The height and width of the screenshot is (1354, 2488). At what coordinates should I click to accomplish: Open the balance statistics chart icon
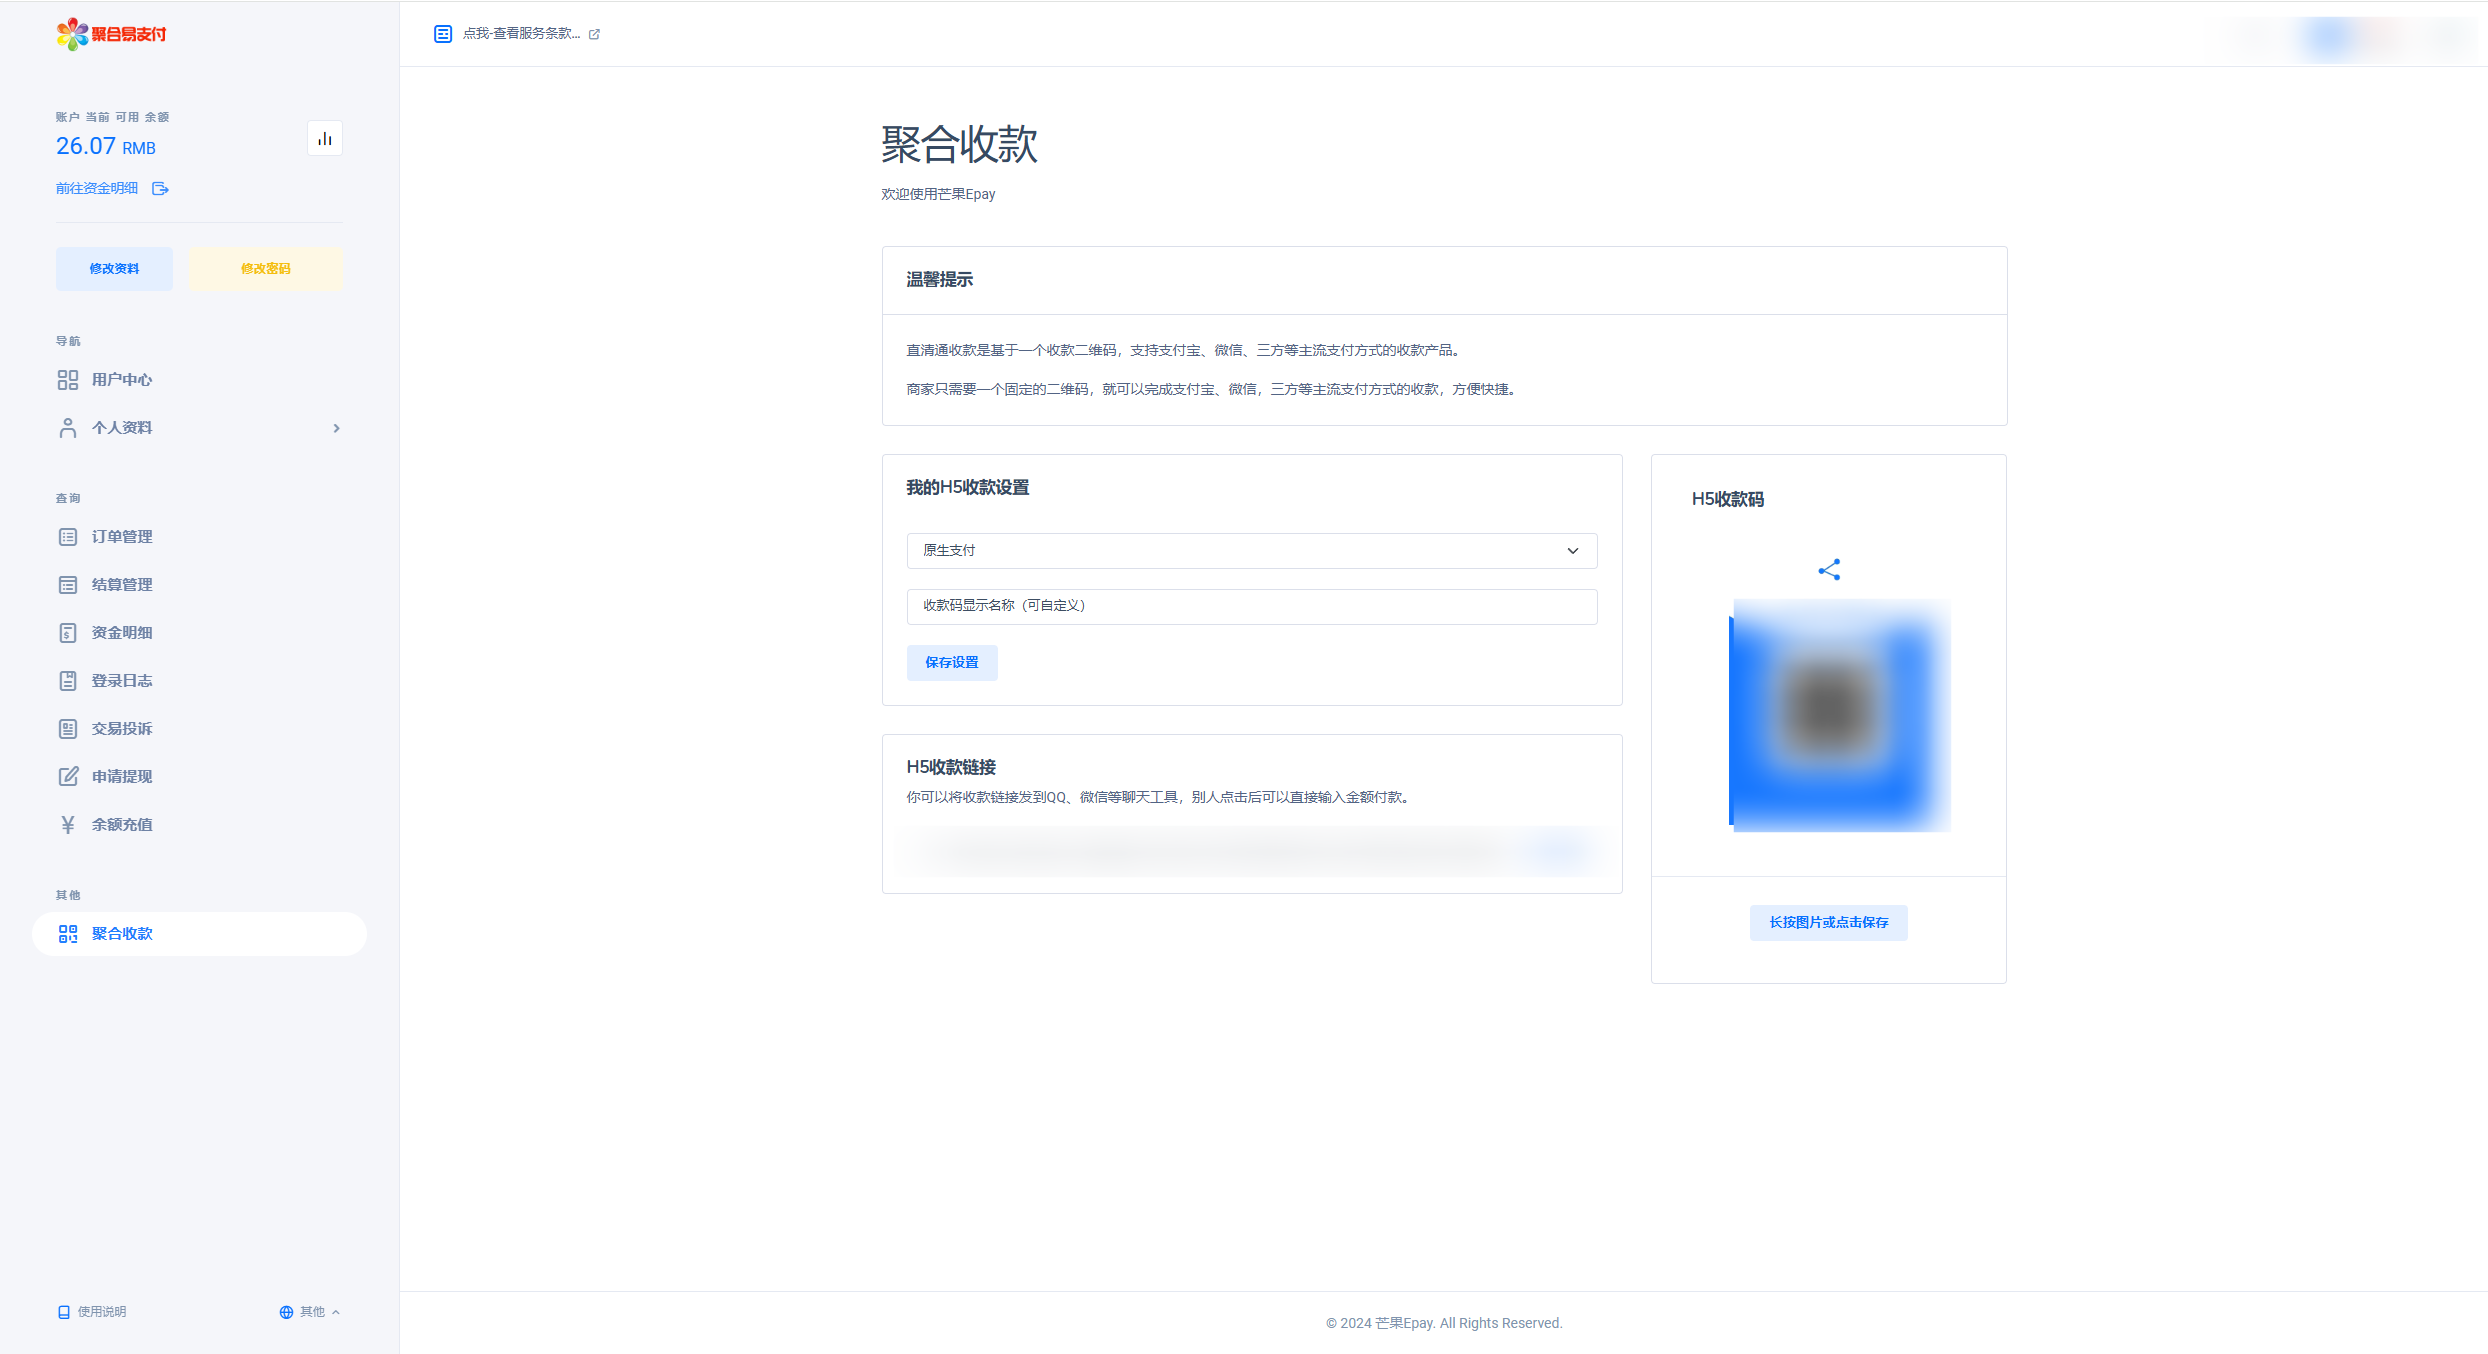click(325, 139)
